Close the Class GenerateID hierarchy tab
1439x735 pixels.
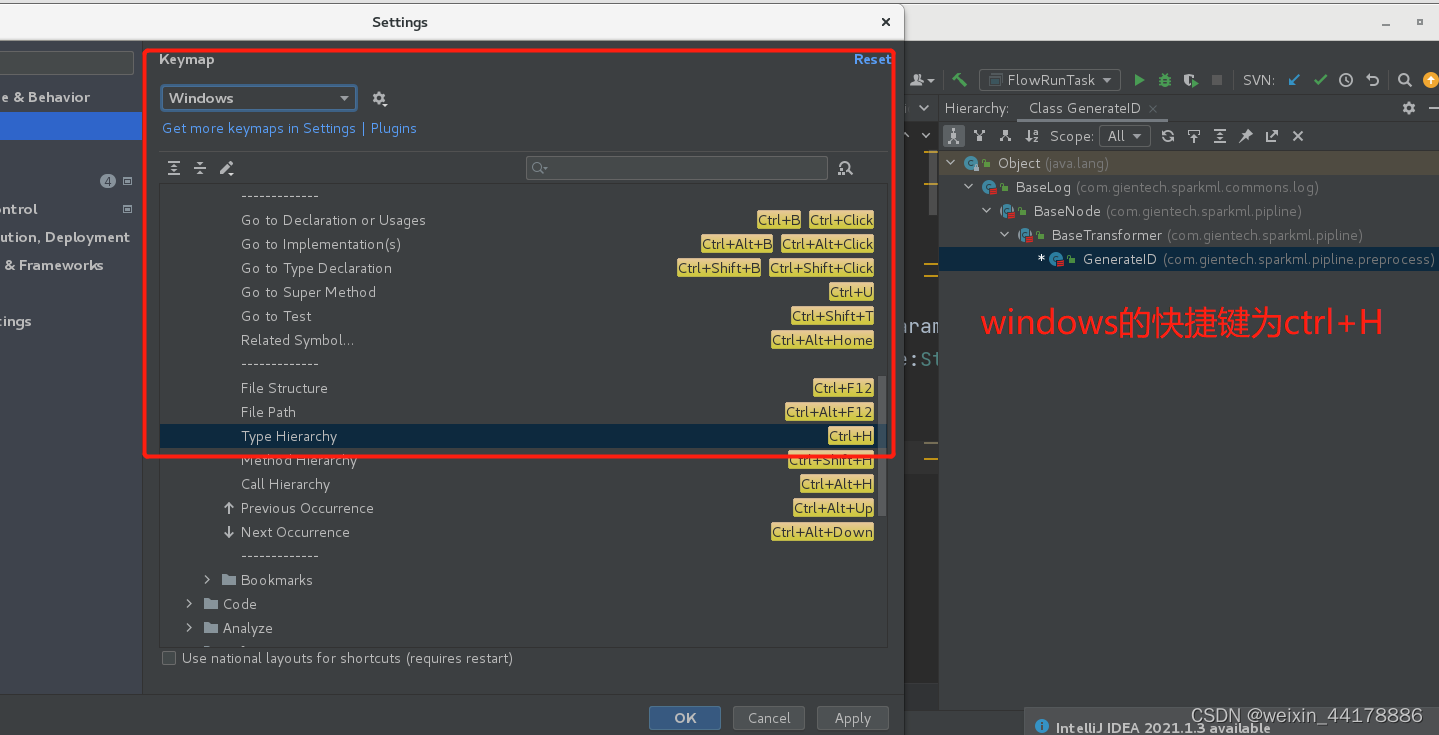tap(1152, 107)
